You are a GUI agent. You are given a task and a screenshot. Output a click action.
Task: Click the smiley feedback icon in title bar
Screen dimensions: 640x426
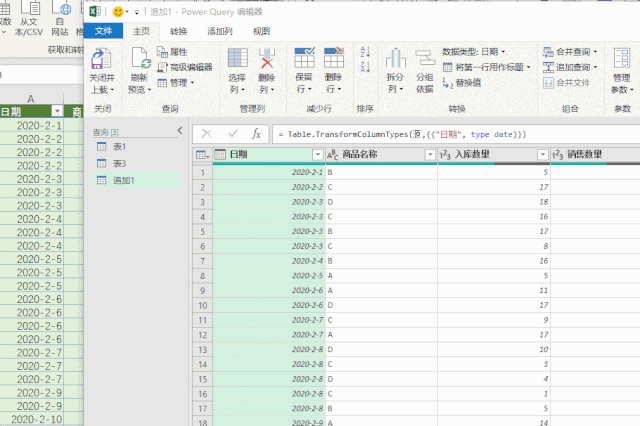tap(118, 12)
